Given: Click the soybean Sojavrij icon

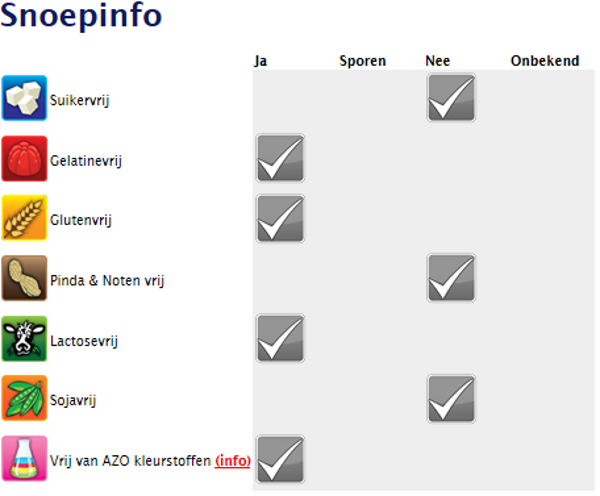Looking at the screenshot, I should click(x=24, y=400).
